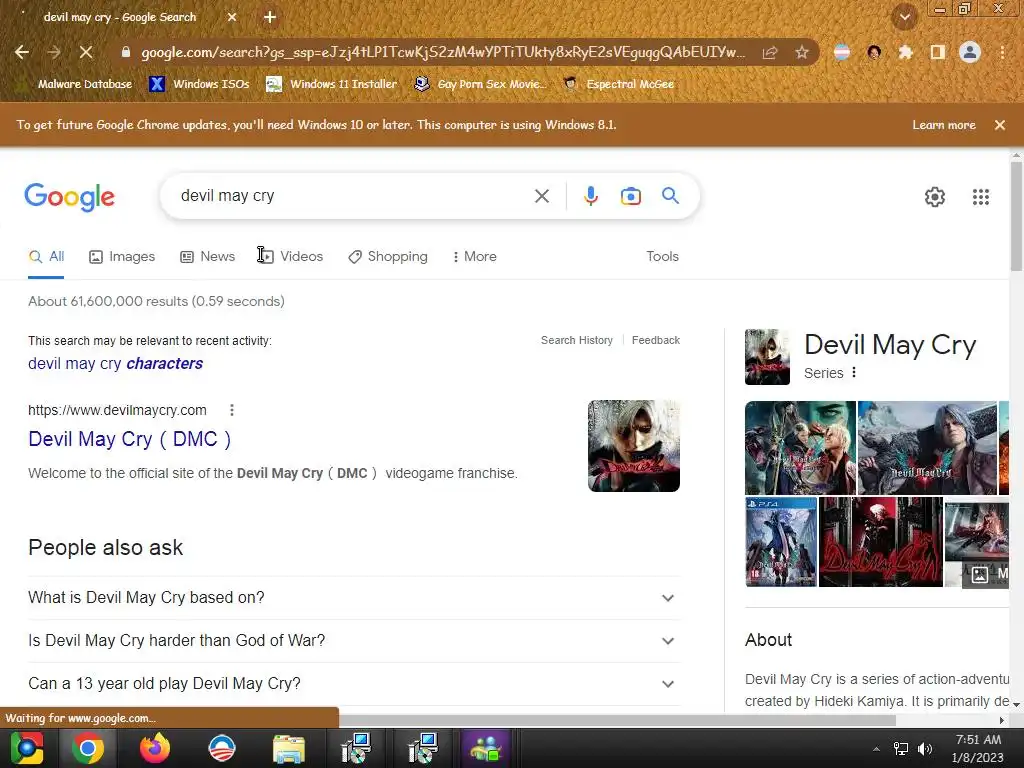Expand Is Devil May Cry harder than God of War

tap(354, 641)
